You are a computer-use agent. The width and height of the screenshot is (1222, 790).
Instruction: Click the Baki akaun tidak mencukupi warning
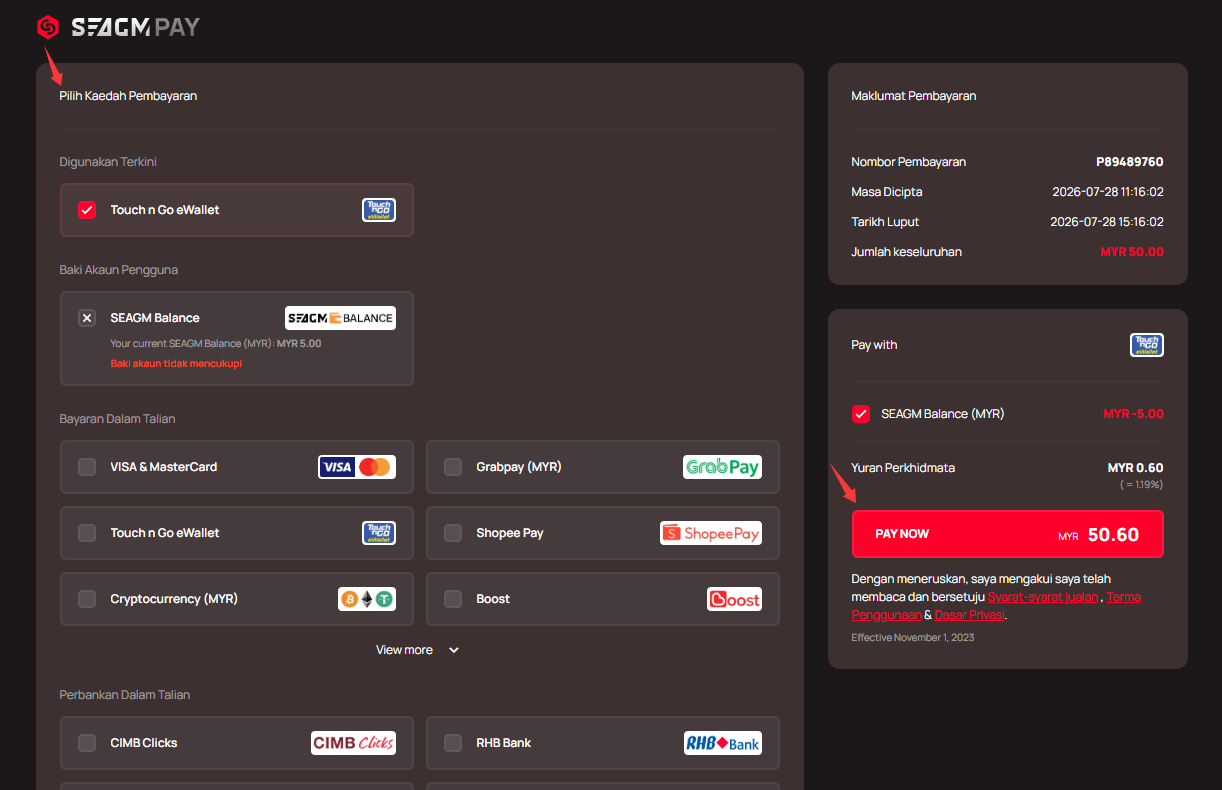[x=176, y=364]
